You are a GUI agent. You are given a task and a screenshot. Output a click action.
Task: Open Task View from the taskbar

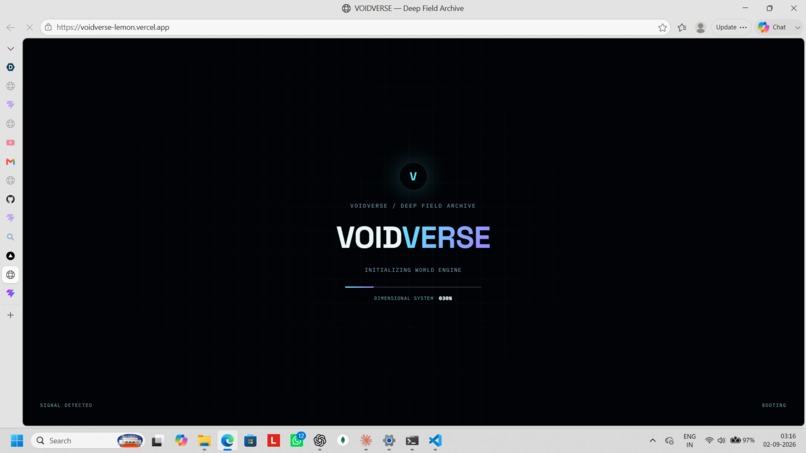tap(157, 441)
